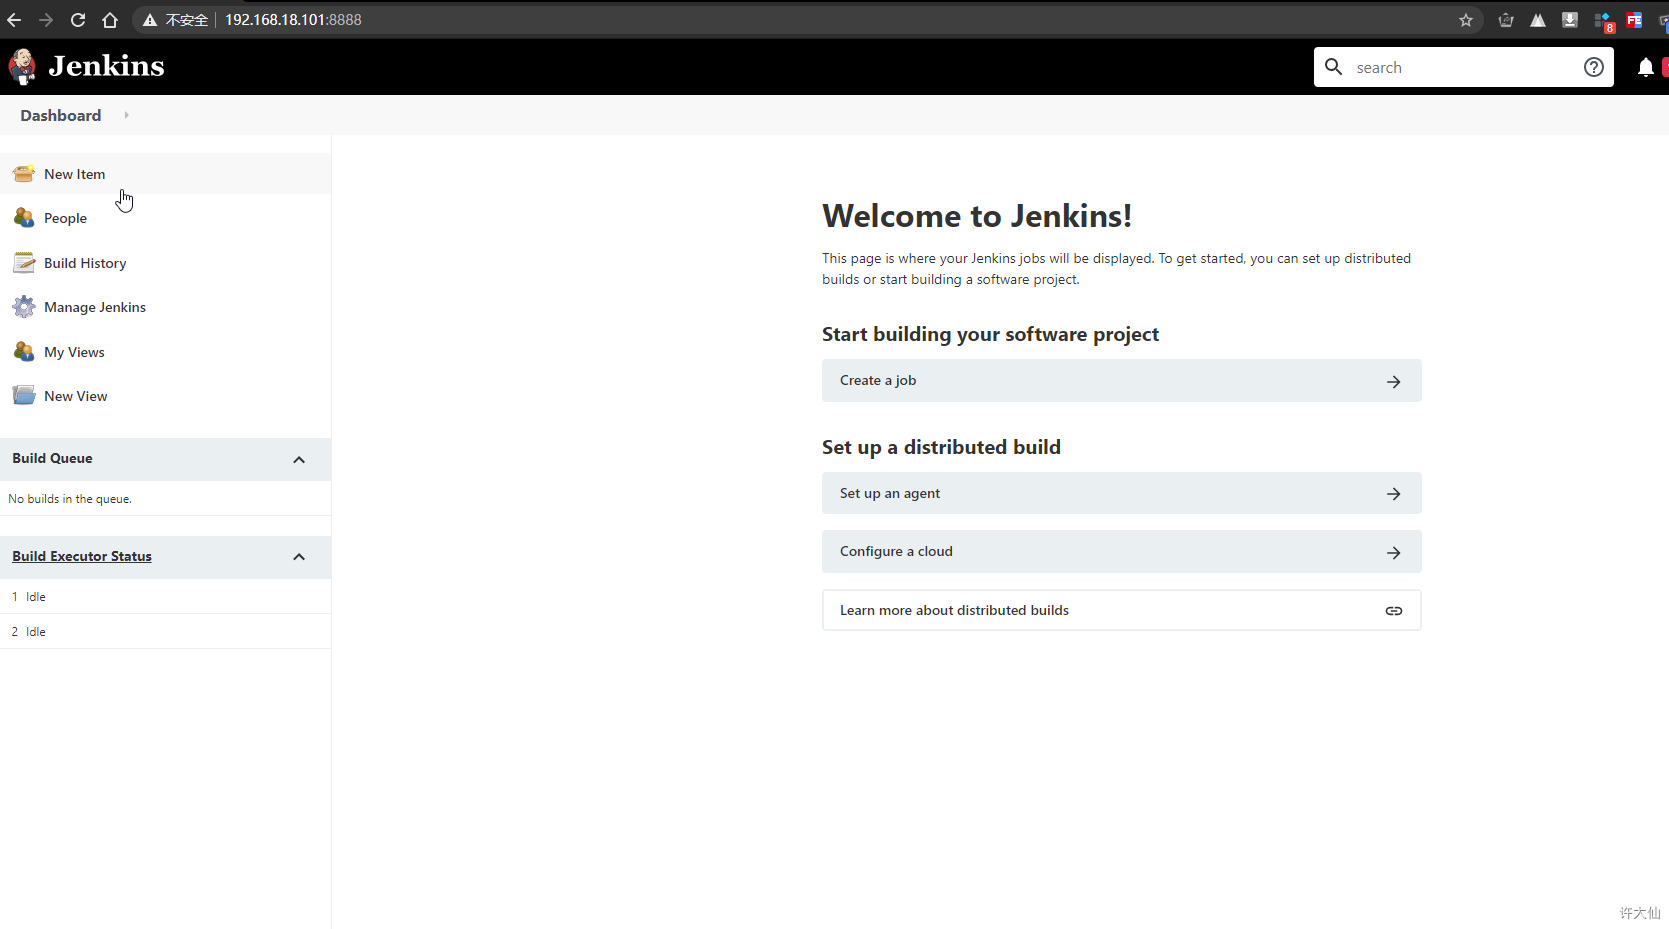The width and height of the screenshot is (1669, 929).
Task: Click the extension icon right of the bookmark star
Action: click(x=1506, y=20)
